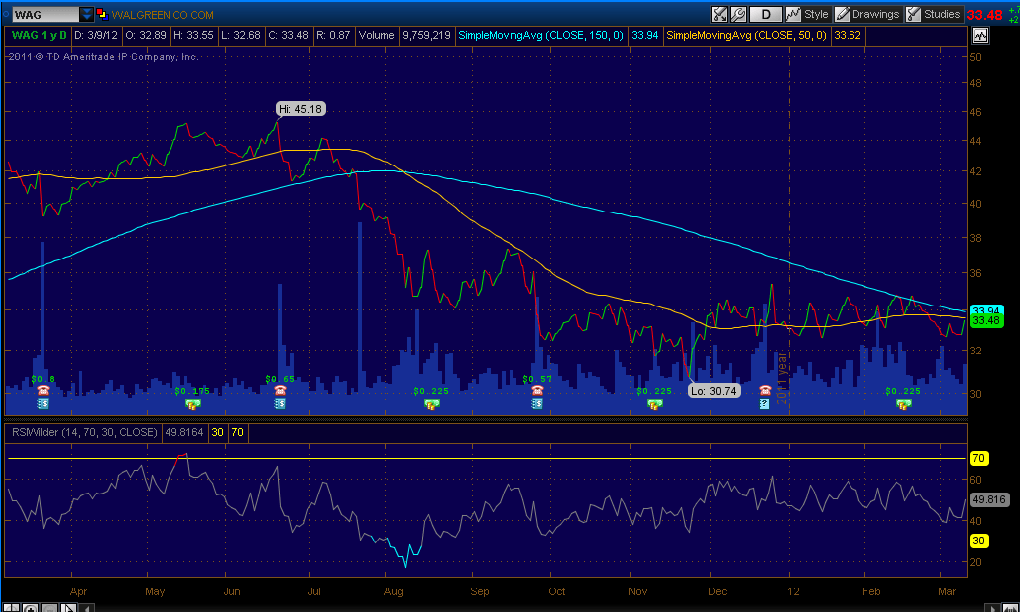Click the conference call icon under $0.57
The width and height of the screenshot is (1020, 612).
pyautogui.click(x=537, y=404)
